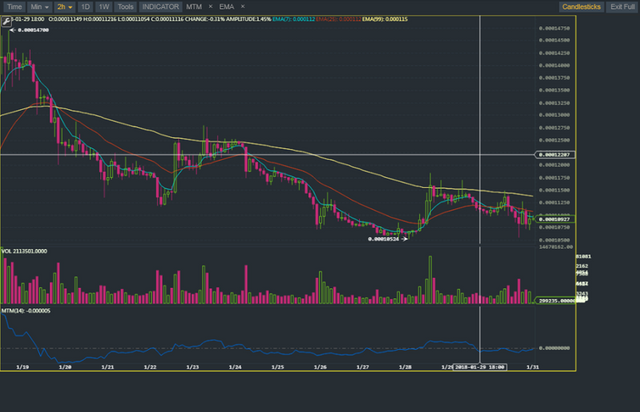Screen dimensions: 640x412
Task: Click the CHANGE:-0.31% readout
Action: click(x=205, y=19)
